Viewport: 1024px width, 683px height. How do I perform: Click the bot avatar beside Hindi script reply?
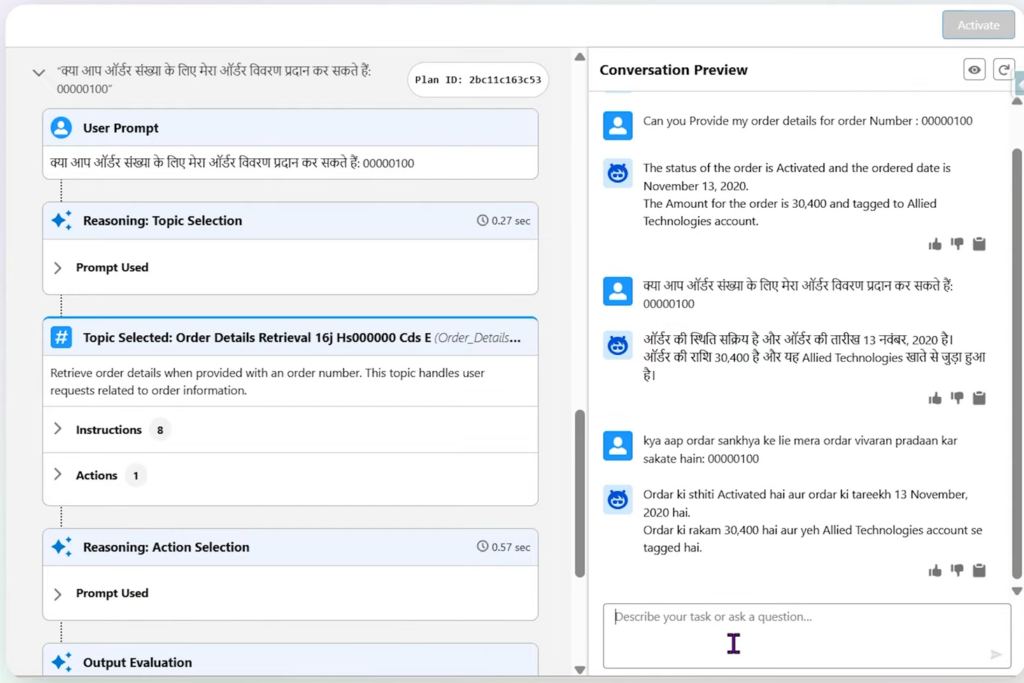(617, 345)
